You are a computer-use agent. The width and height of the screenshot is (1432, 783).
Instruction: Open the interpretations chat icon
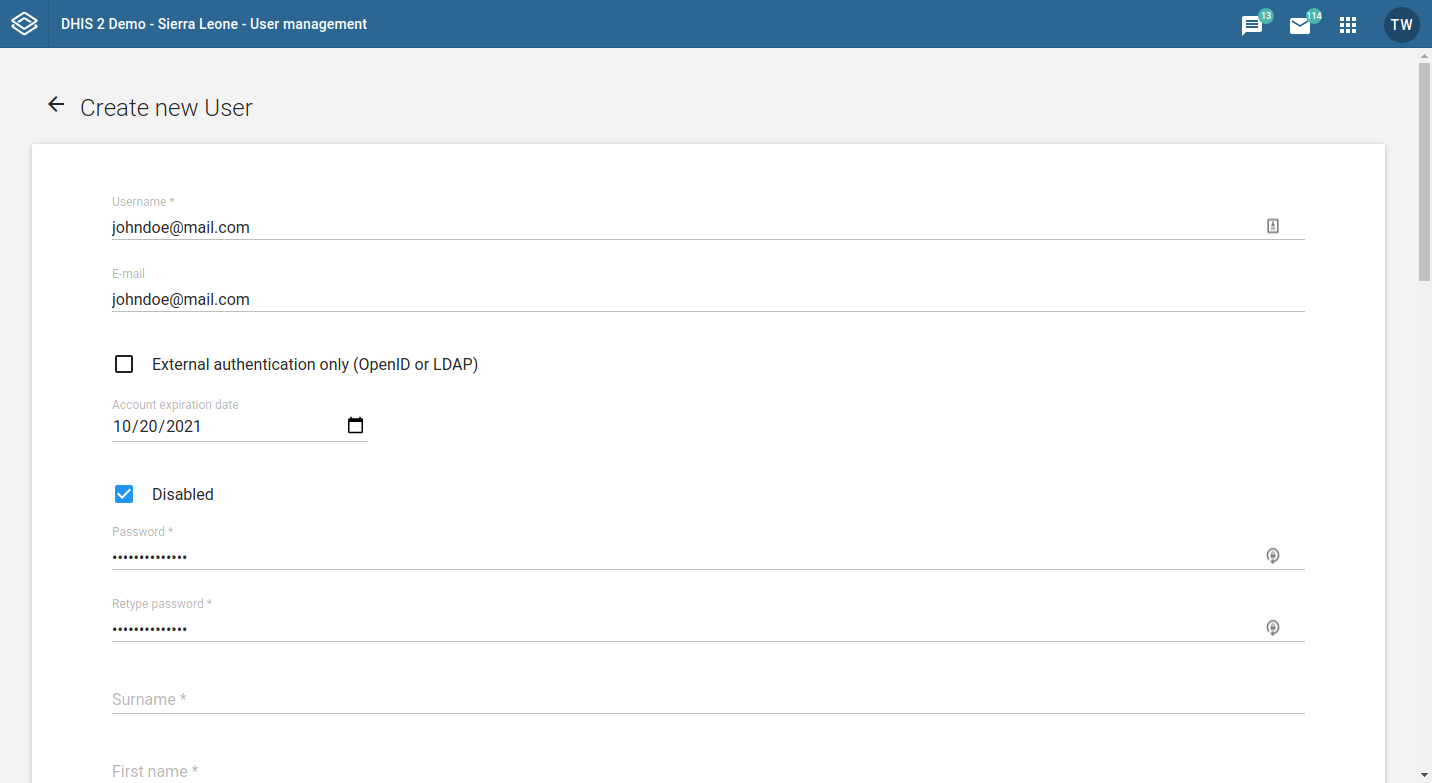(x=1252, y=26)
